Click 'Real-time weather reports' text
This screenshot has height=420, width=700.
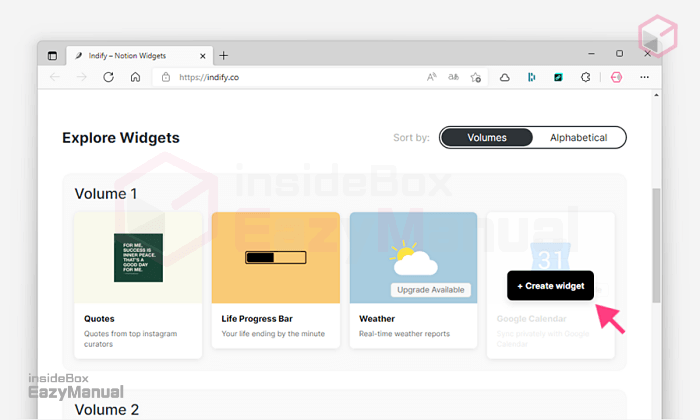click(x=404, y=333)
